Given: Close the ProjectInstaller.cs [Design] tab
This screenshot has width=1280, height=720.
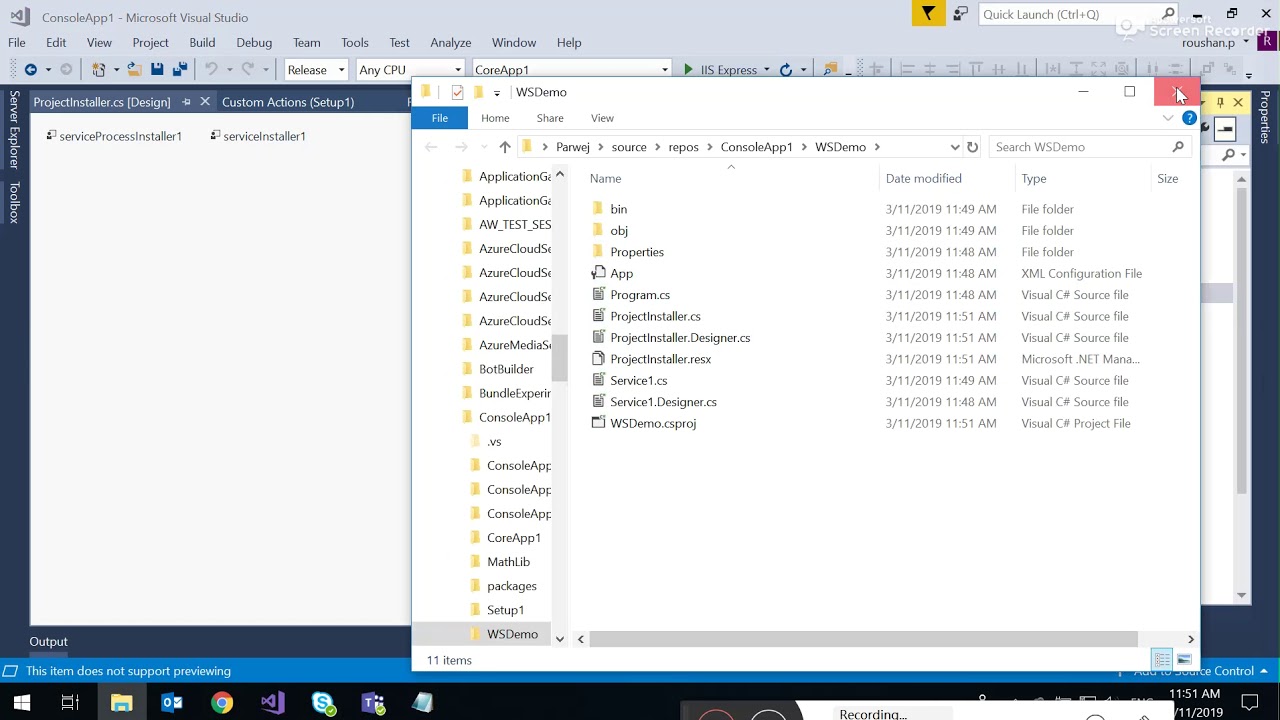Looking at the screenshot, I should click(x=205, y=102).
